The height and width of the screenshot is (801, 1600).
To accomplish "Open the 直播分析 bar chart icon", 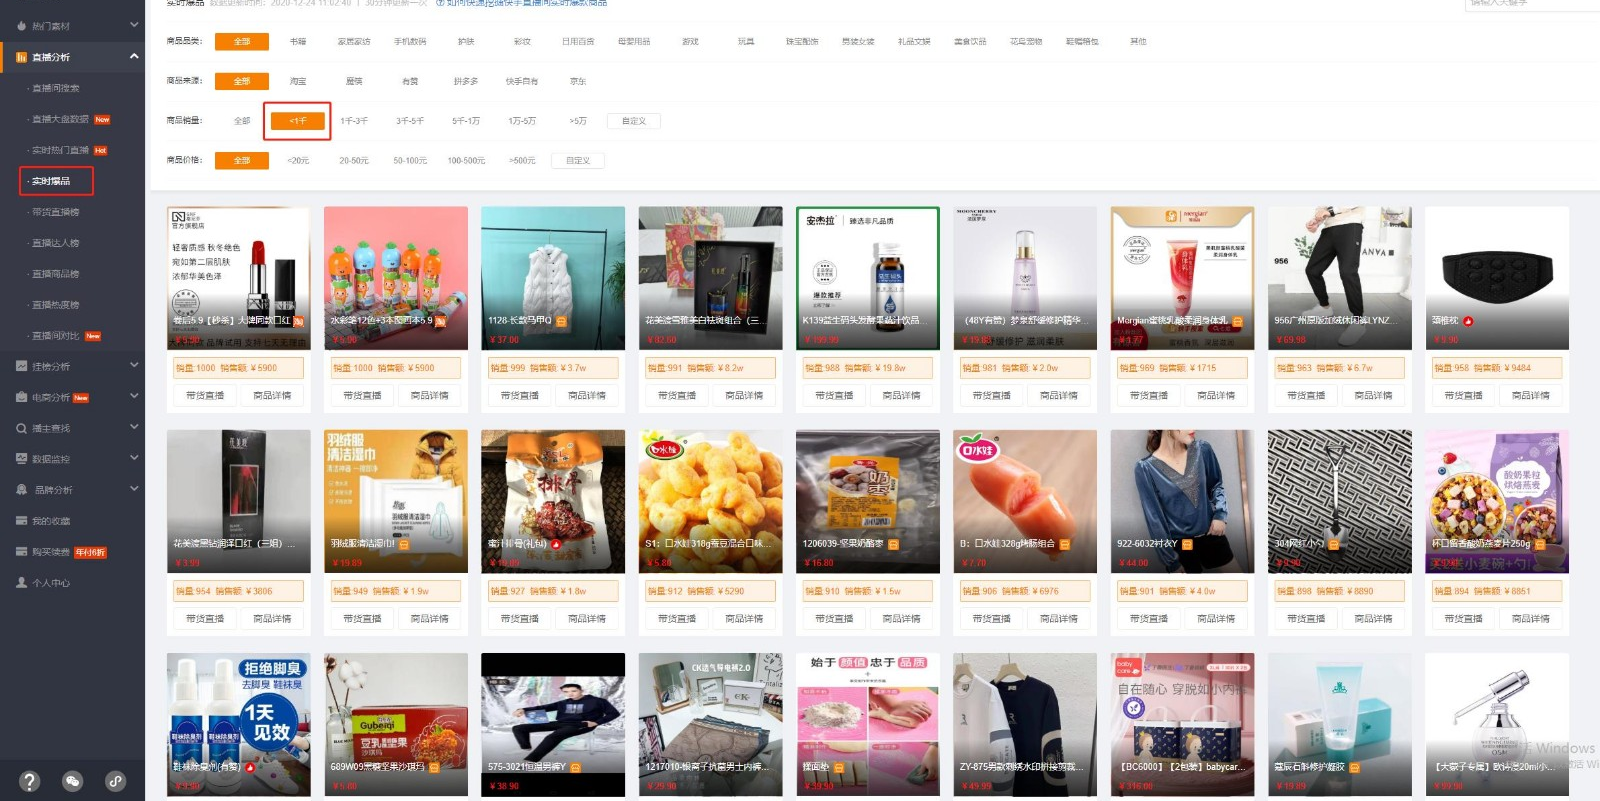I will pyautogui.click(x=21, y=57).
